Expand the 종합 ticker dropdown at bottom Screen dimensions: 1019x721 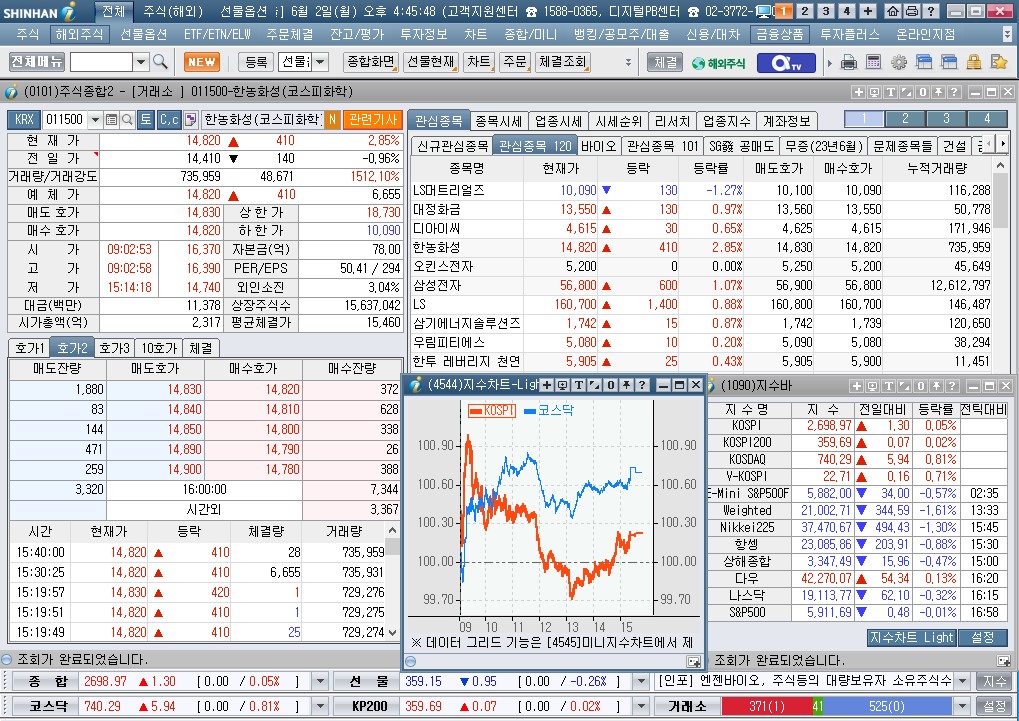(x=320, y=681)
